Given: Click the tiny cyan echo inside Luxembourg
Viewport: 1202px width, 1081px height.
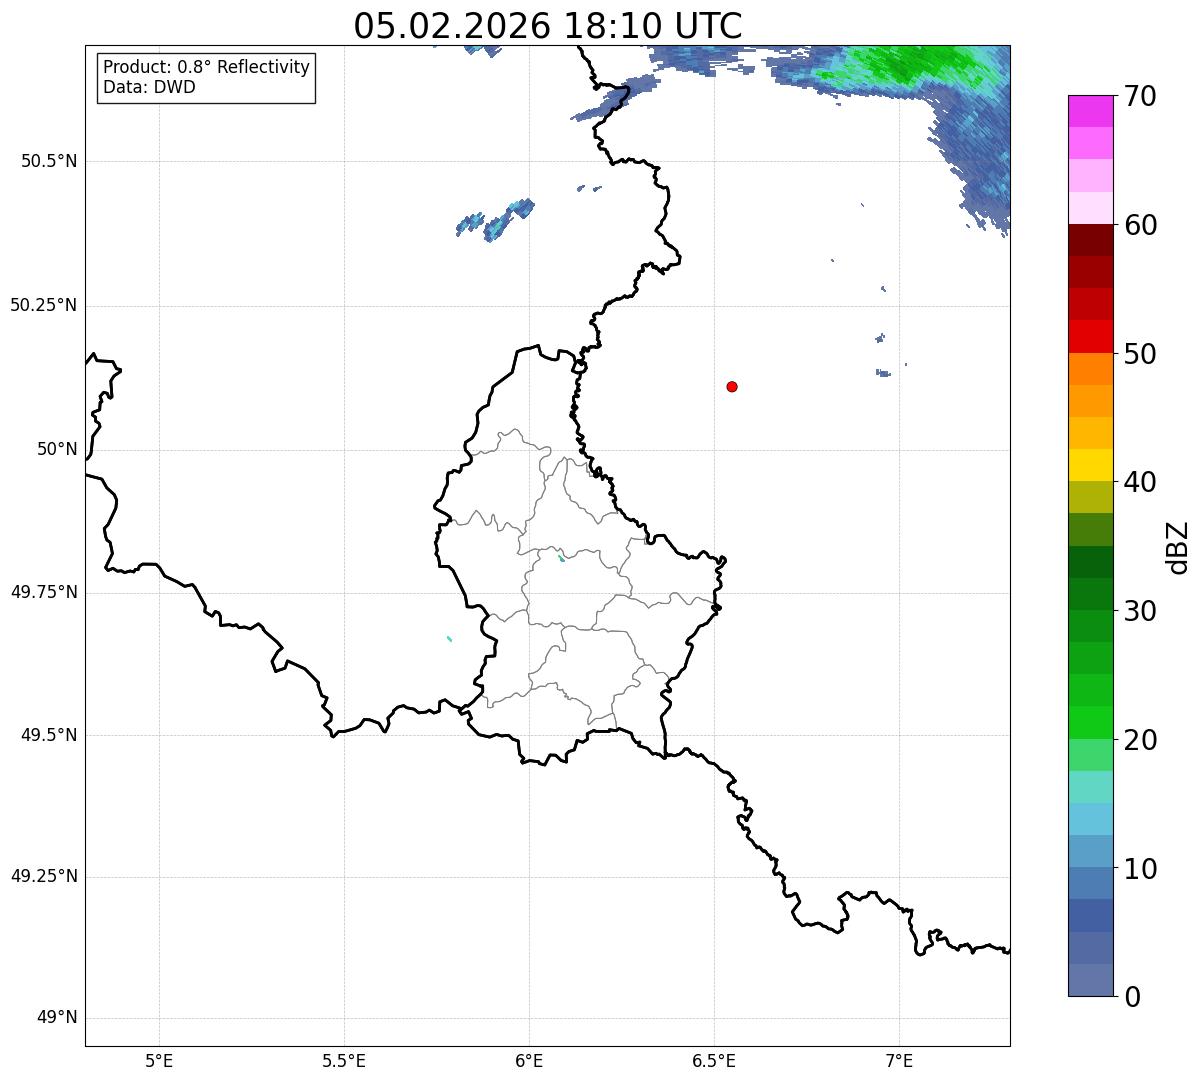Looking at the screenshot, I should pyautogui.click(x=561, y=558).
